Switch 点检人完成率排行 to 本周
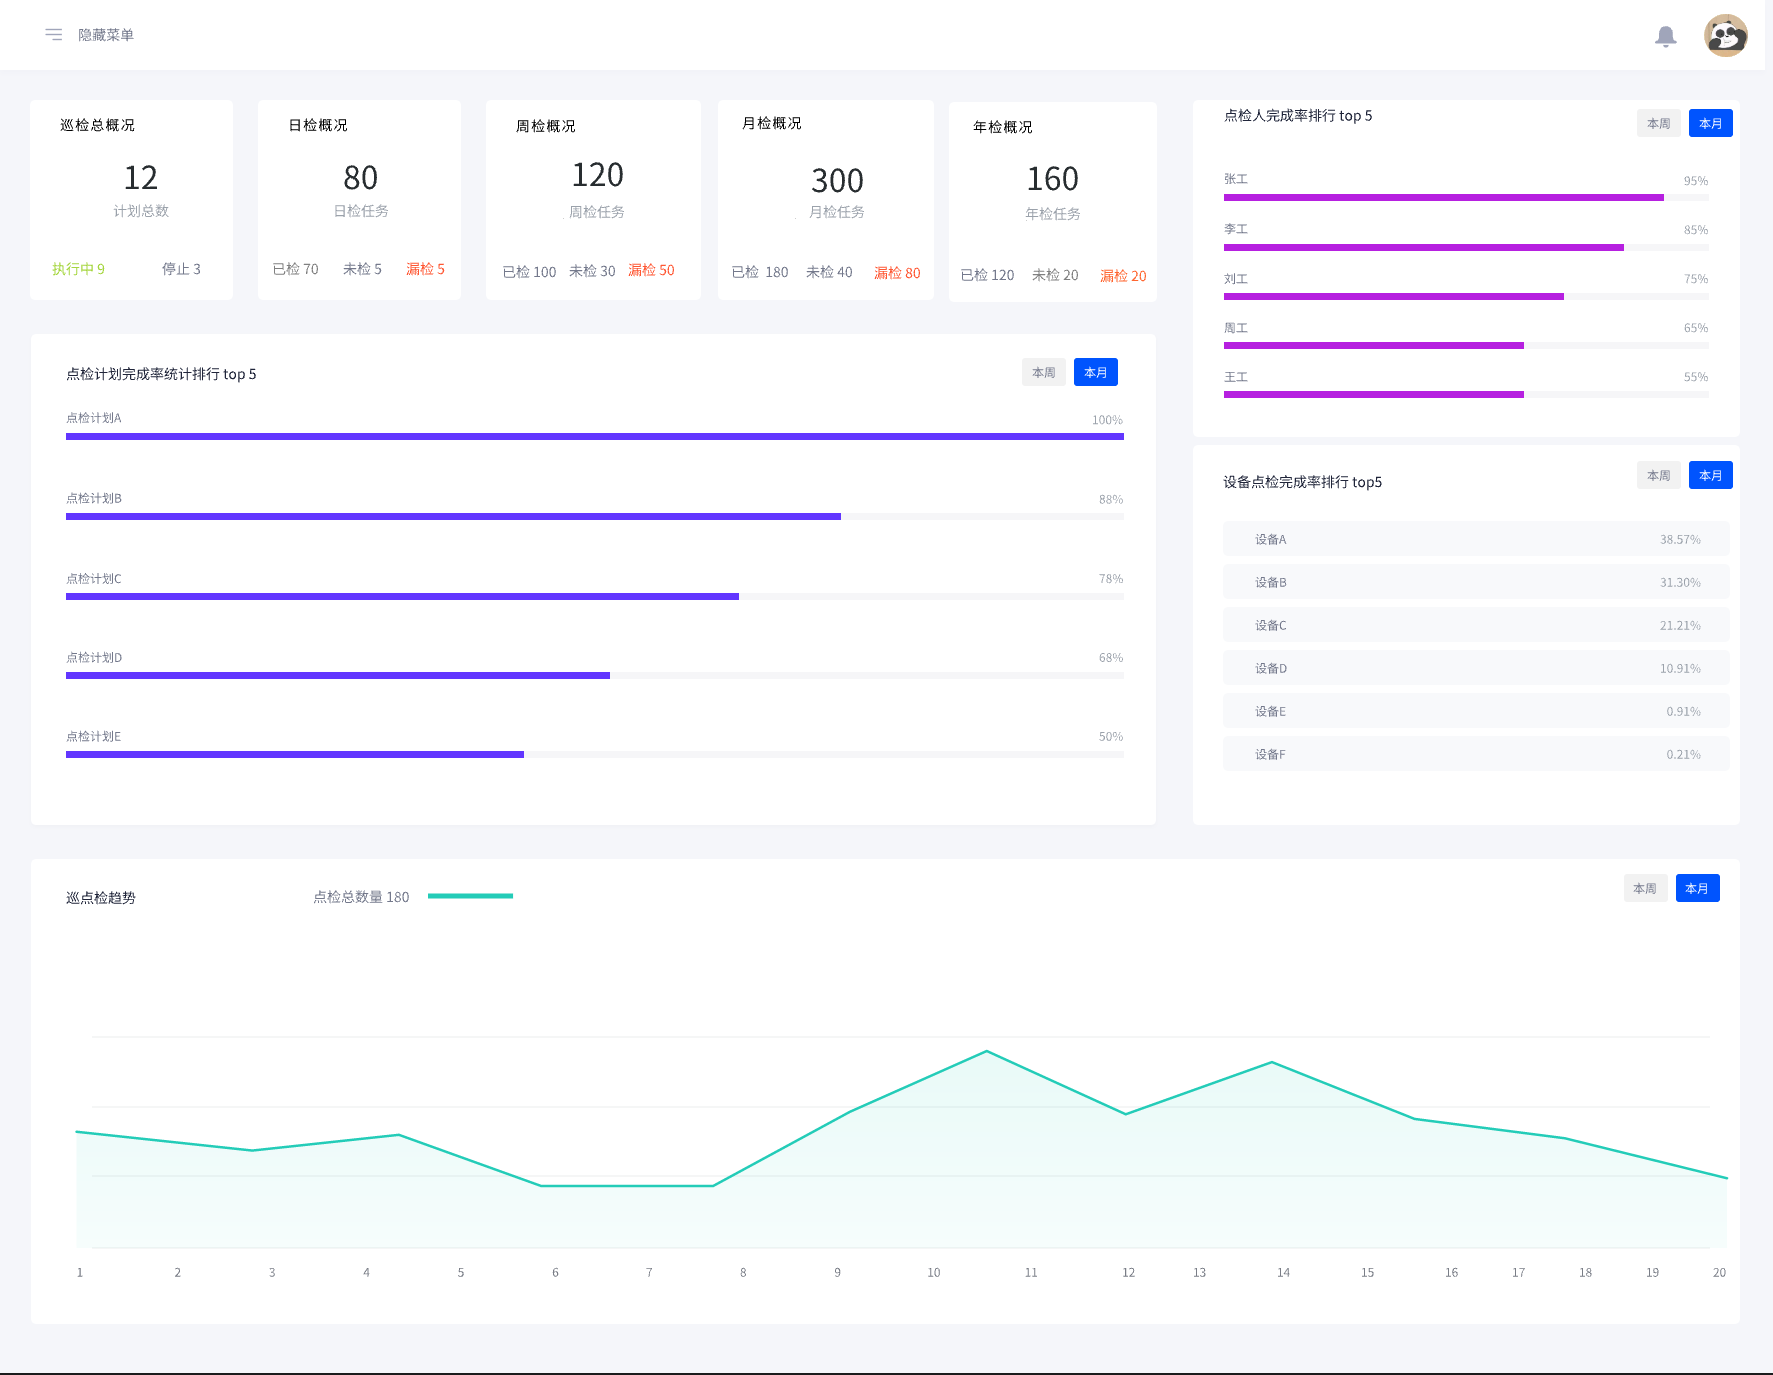Image resolution: width=1773 pixels, height=1375 pixels. 1658,124
